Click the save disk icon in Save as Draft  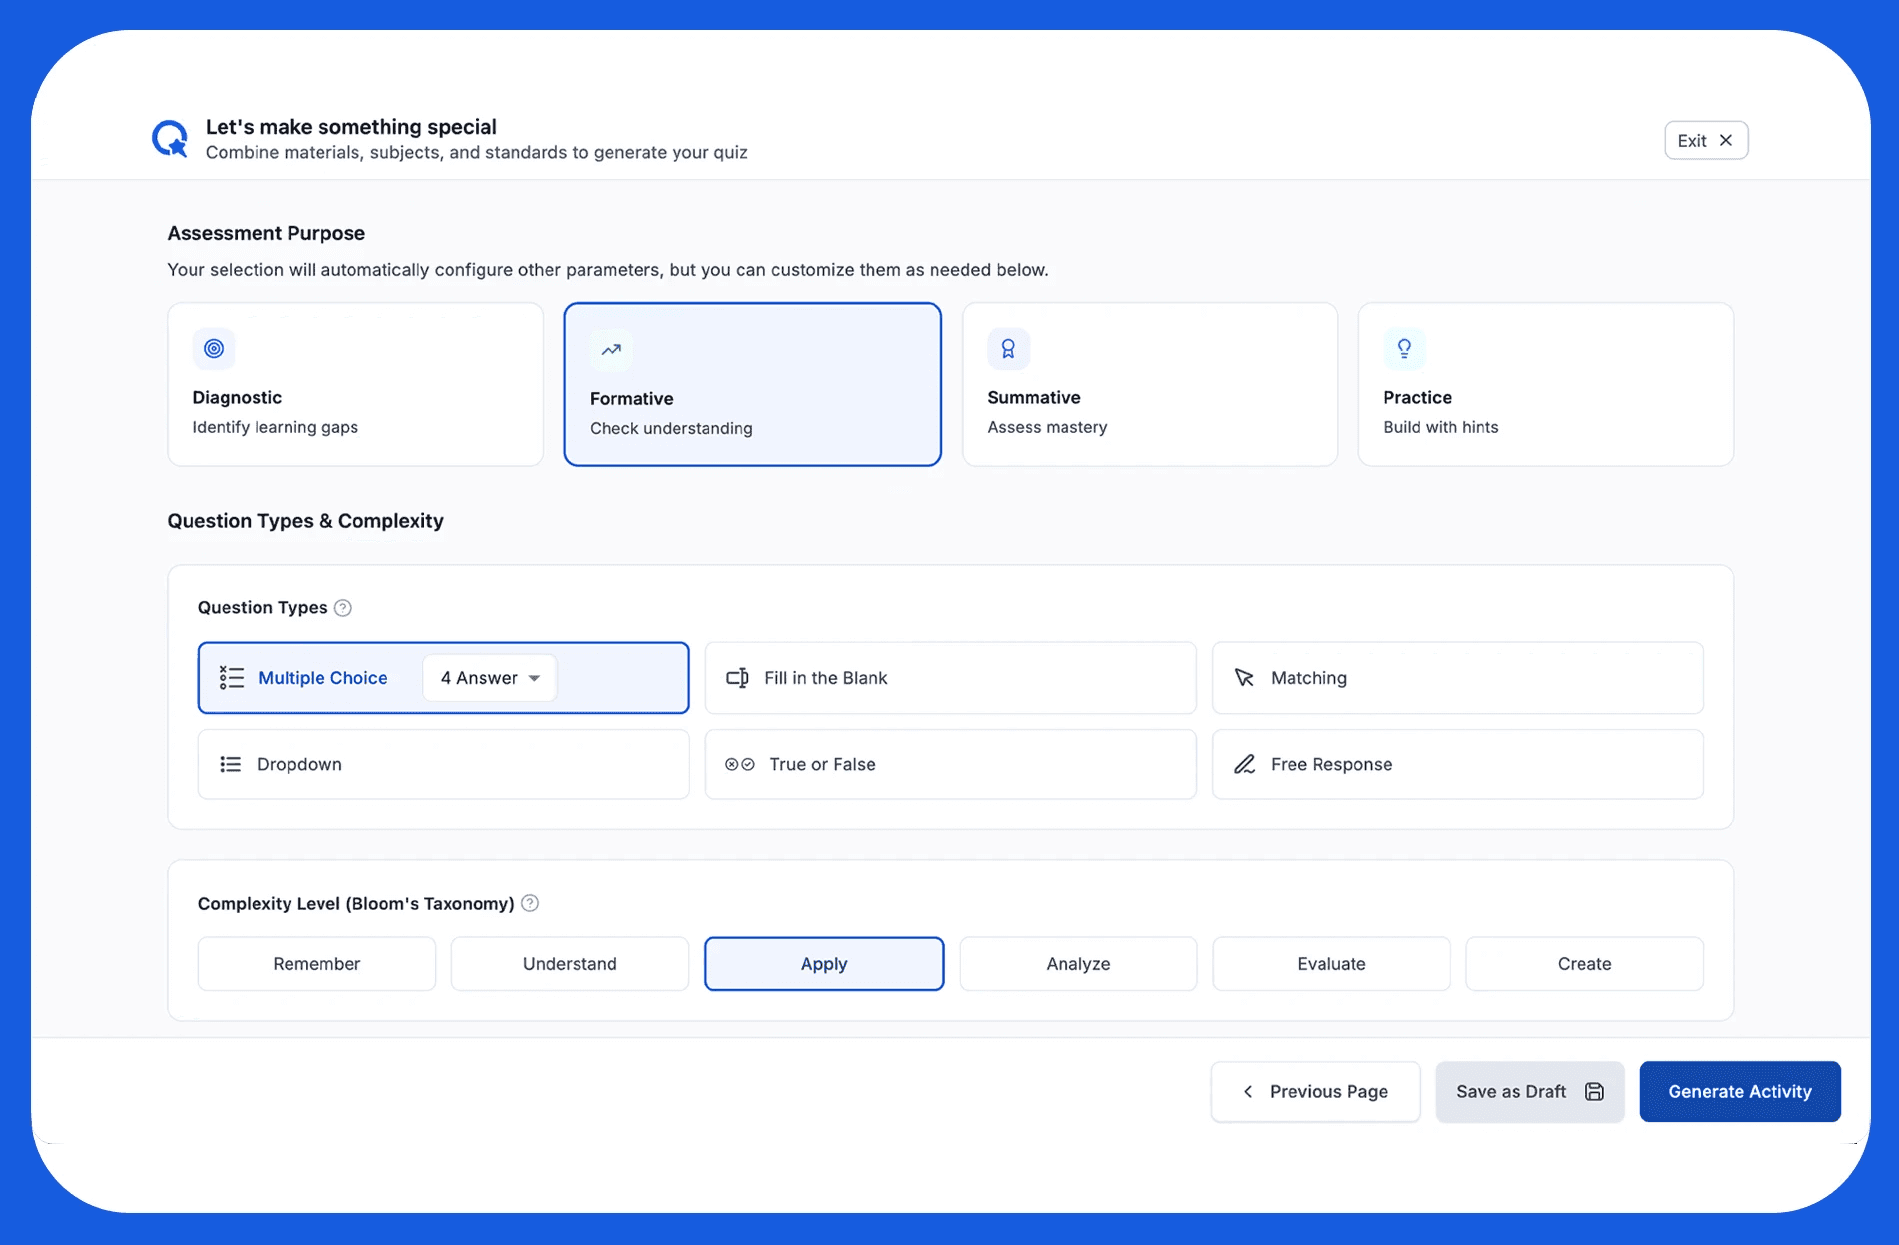1595,1092
